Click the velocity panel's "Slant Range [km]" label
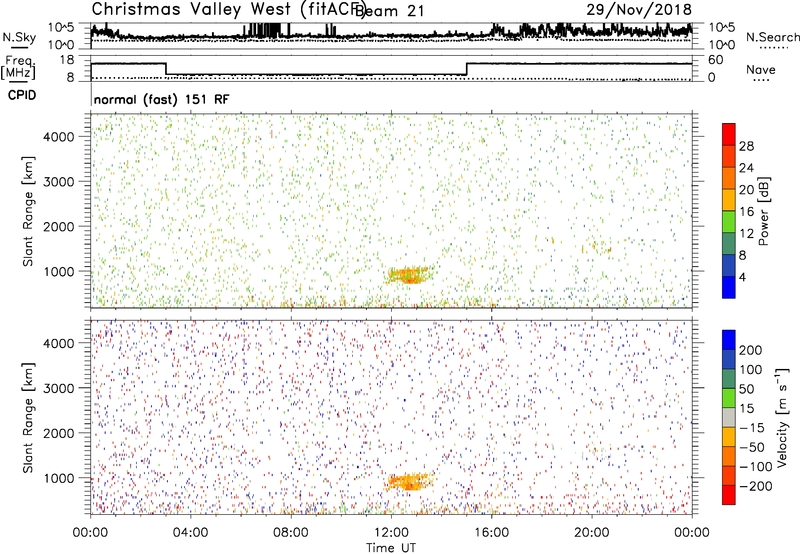 pyautogui.click(x=28, y=417)
